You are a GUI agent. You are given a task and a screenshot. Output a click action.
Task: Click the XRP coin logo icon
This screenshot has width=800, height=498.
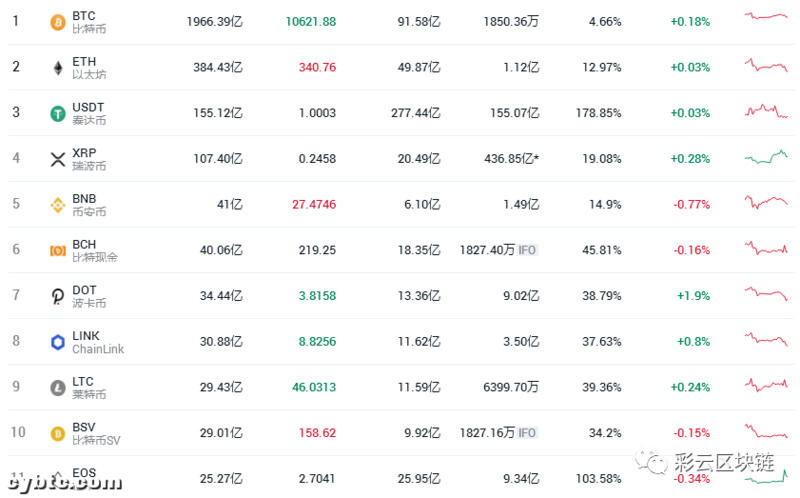[58, 159]
